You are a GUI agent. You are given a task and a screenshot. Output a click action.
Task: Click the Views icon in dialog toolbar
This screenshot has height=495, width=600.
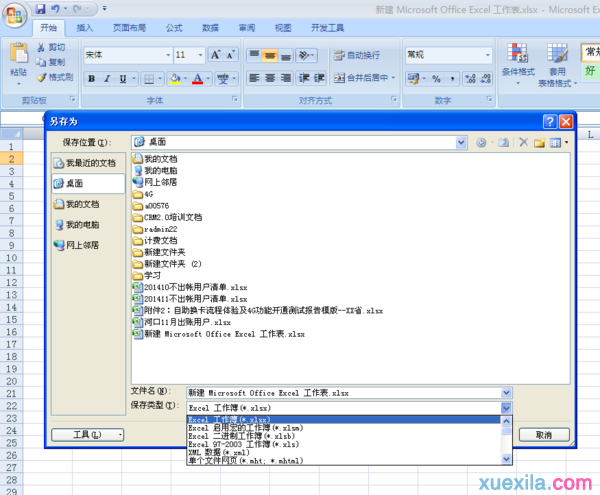[x=555, y=143]
